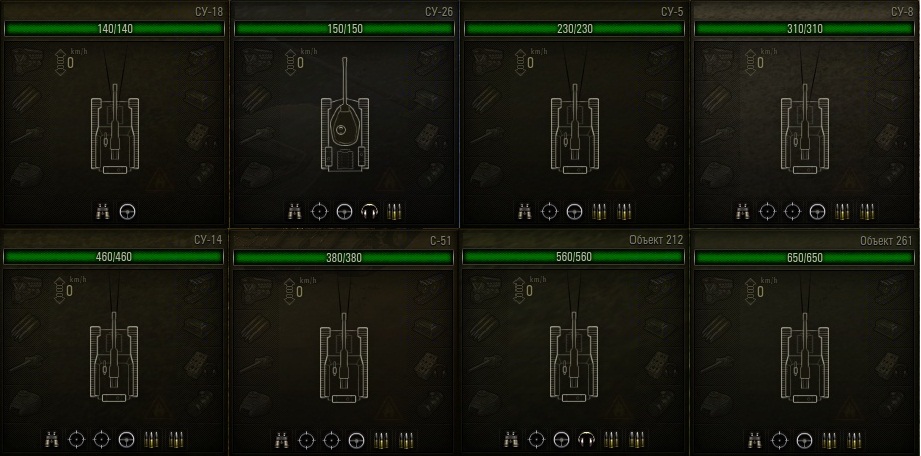Select the gunner crosshair in Объект 261 panel
The height and width of the screenshot is (456, 921).
779,439
